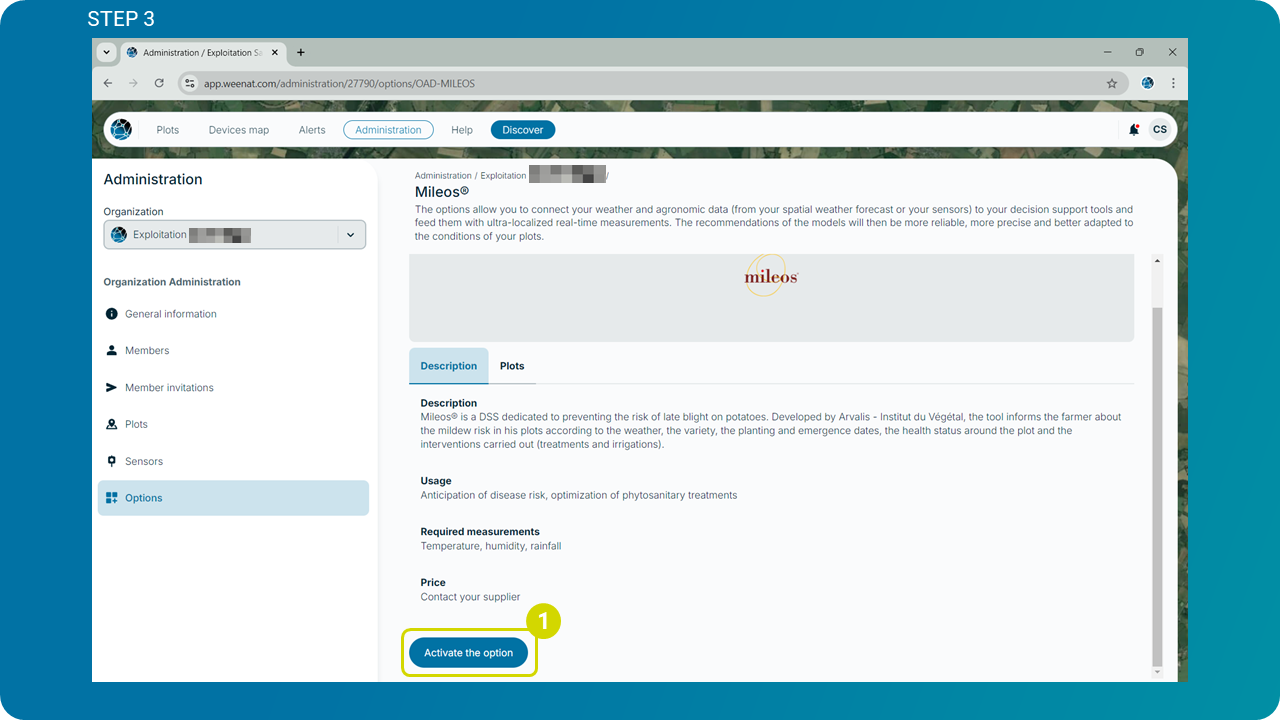This screenshot has width=1280, height=720.
Task: Click scrollbar up arrow in content panel
Action: 1158,261
